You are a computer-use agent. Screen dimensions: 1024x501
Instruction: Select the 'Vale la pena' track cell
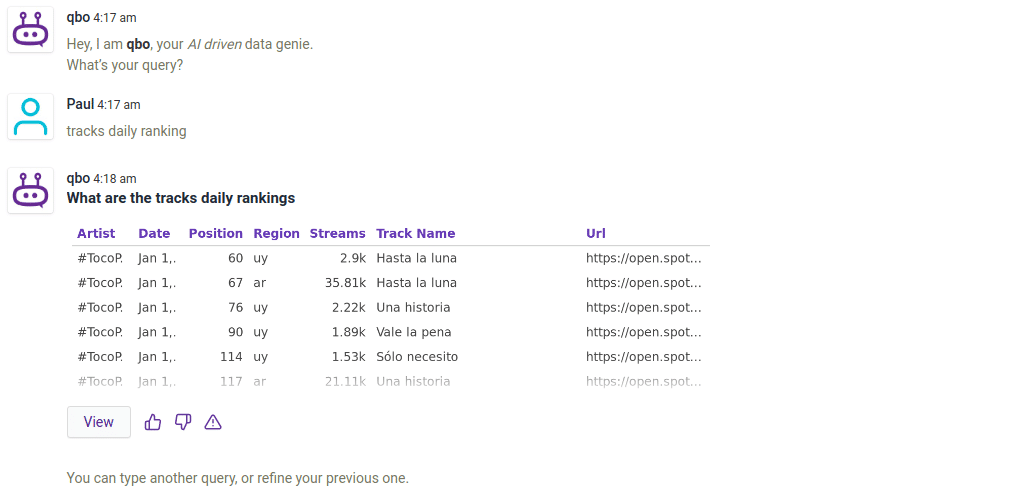pos(413,332)
